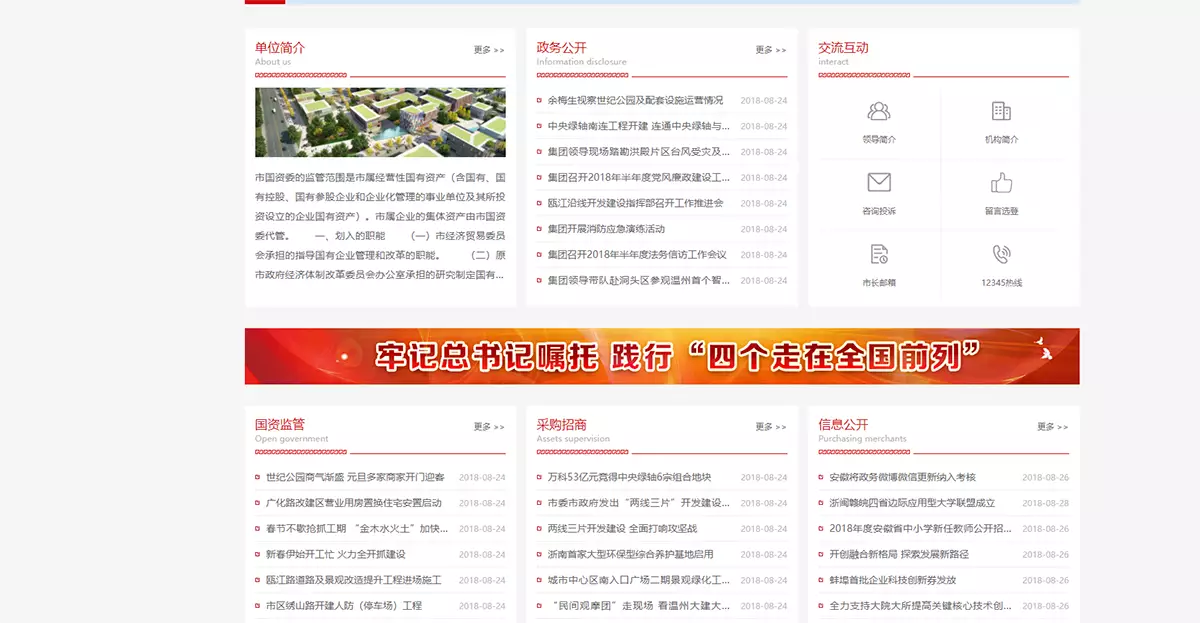Open article 余梅生视察世纪公园及配套设施运营情况
1200x623 pixels.
click(635, 100)
